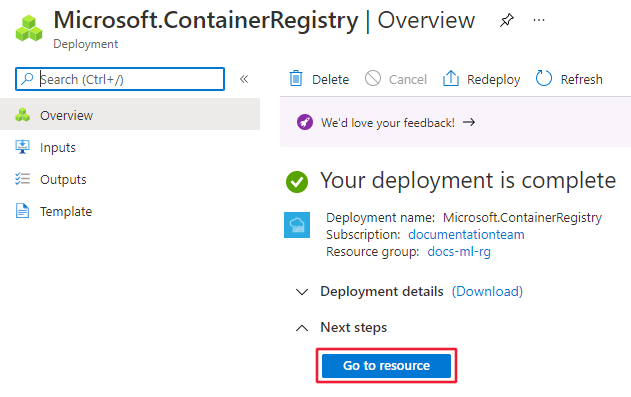Click the blue cloud deployment icon
This screenshot has height=397, width=631.
297,225
